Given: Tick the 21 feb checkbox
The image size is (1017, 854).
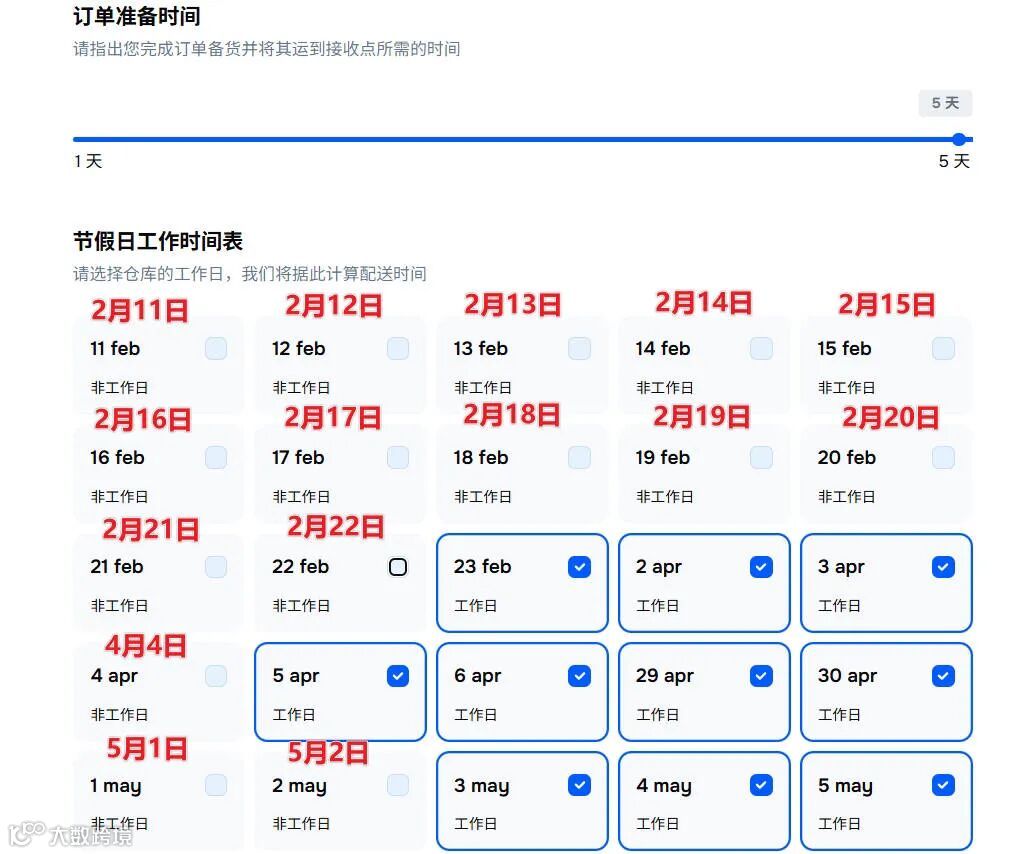Looking at the screenshot, I should pos(216,567).
